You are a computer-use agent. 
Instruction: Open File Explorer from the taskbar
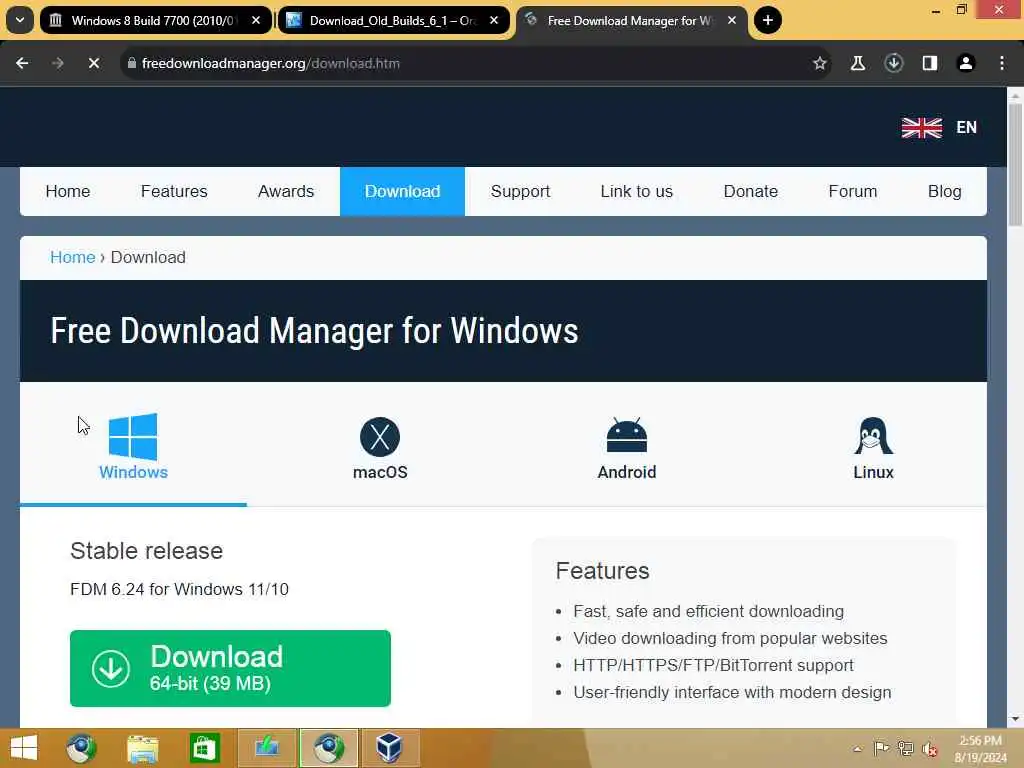(x=142, y=748)
